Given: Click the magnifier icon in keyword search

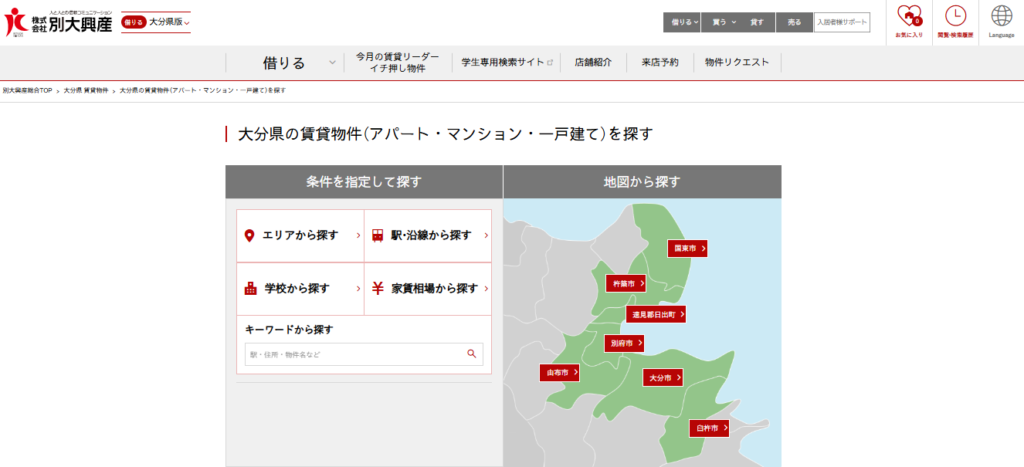Looking at the screenshot, I should coord(471,354).
